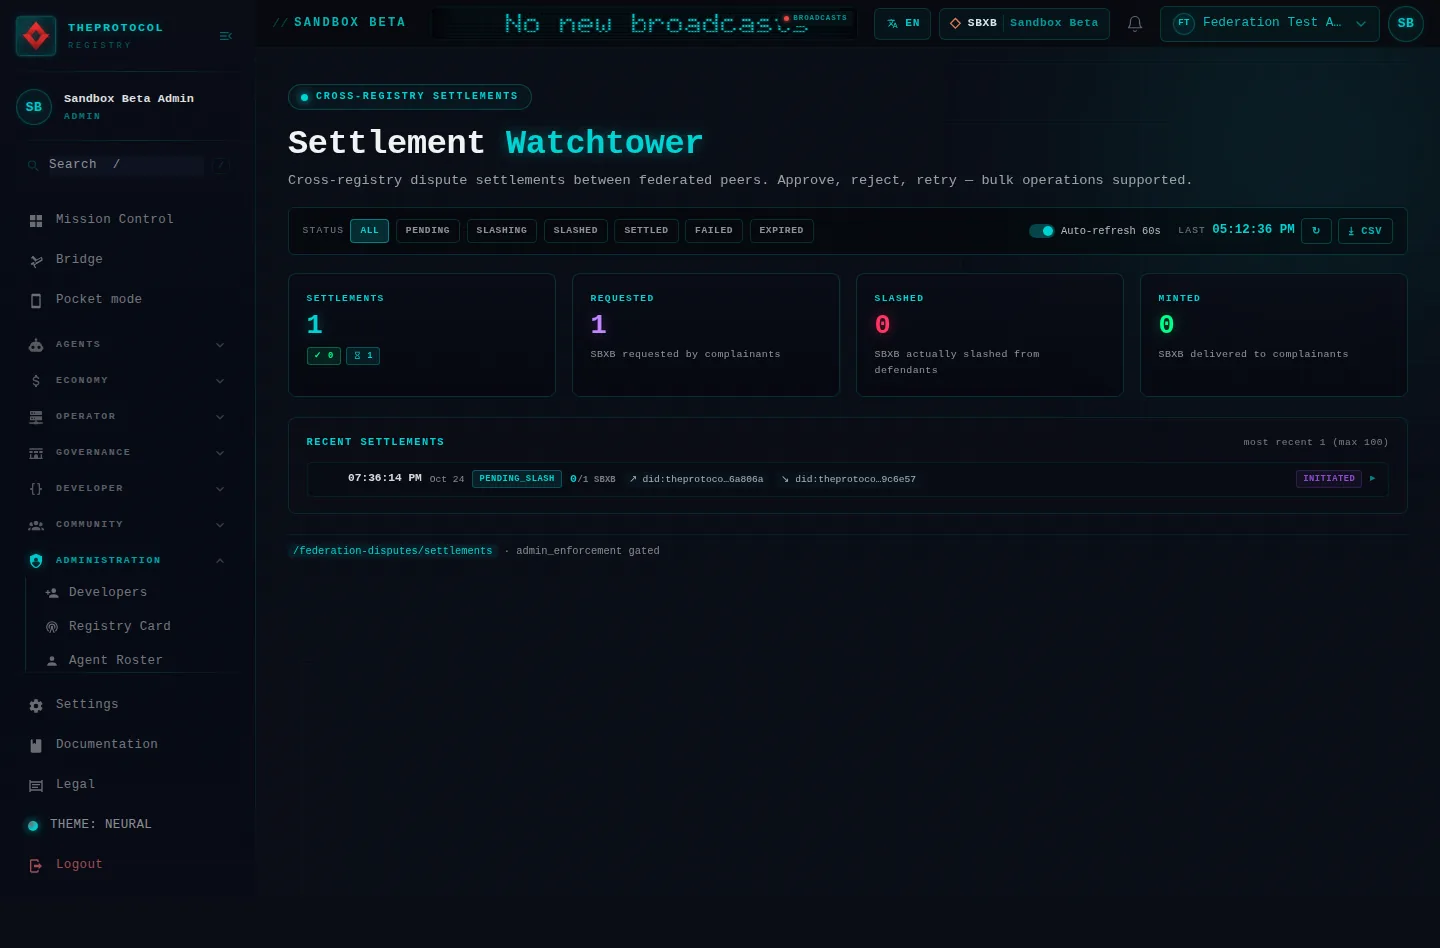Click TheProtocol Registry logo icon

pyautogui.click(x=36, y=36)
